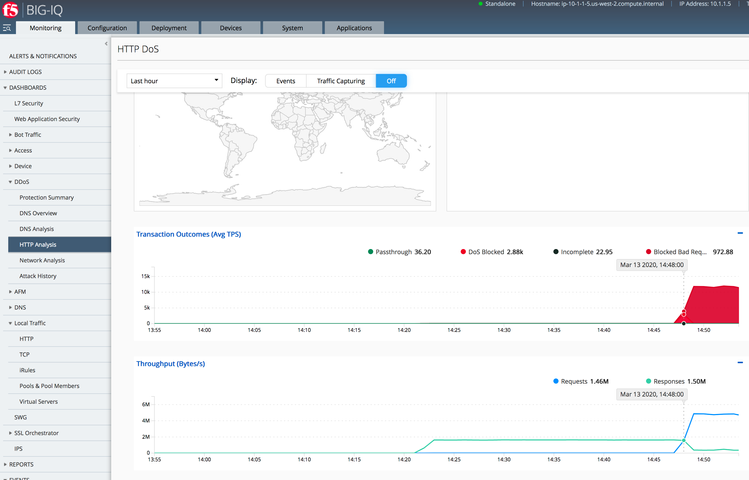
Task: Toggle the Passthrough legend dot
Action: click(x=370, y=252)
